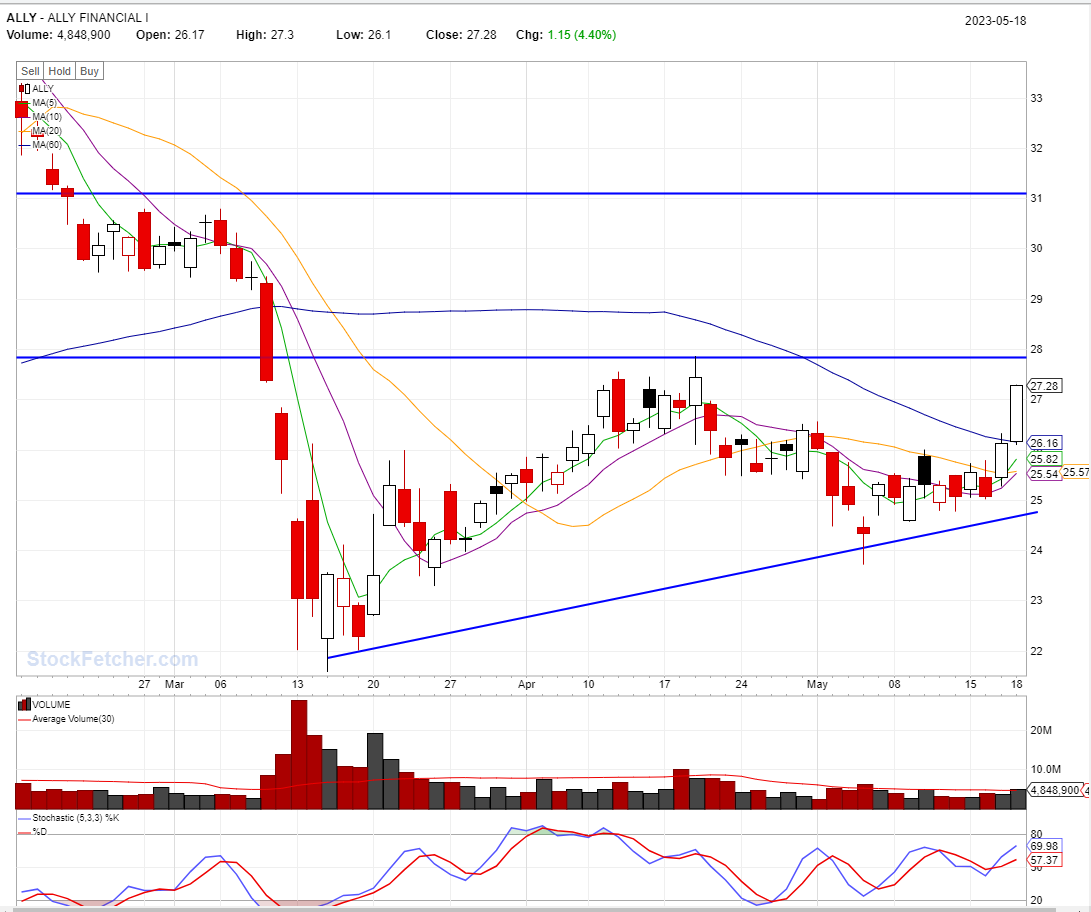Click the Sell button

[x=30, y=71]
